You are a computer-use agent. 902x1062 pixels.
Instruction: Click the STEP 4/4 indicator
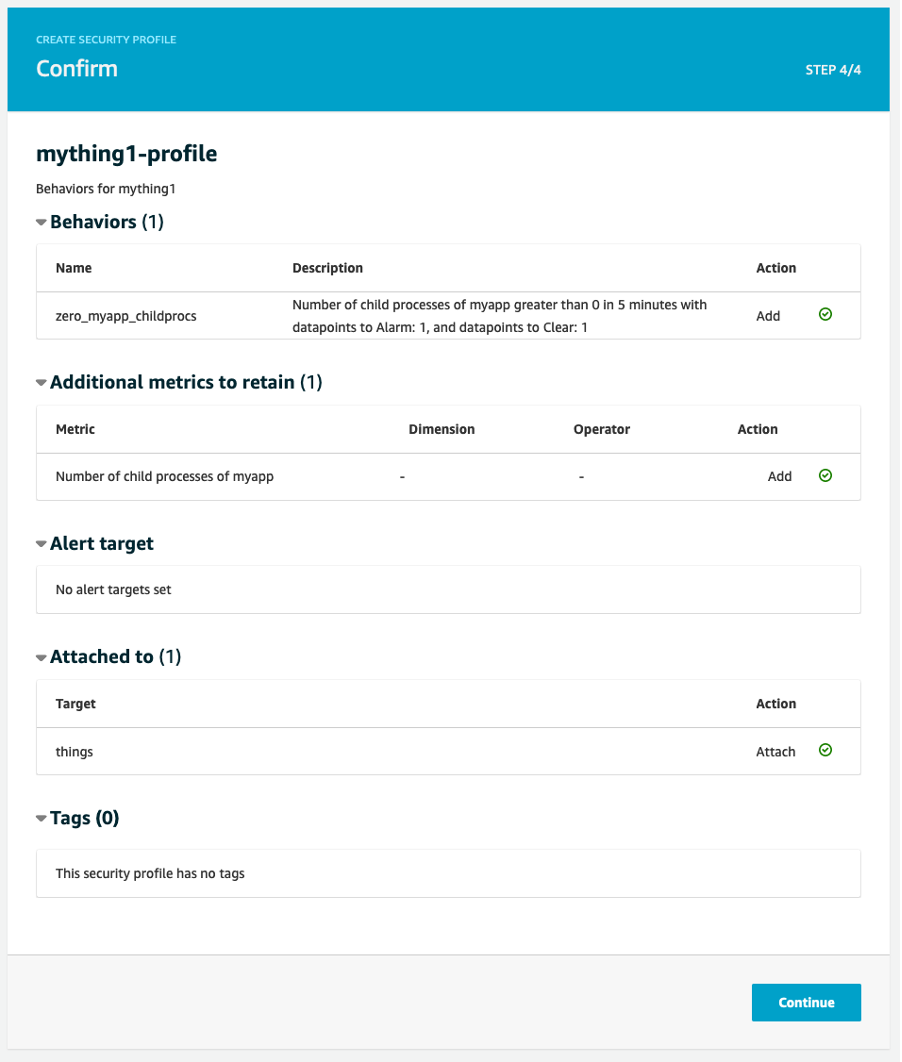[834, 70]
